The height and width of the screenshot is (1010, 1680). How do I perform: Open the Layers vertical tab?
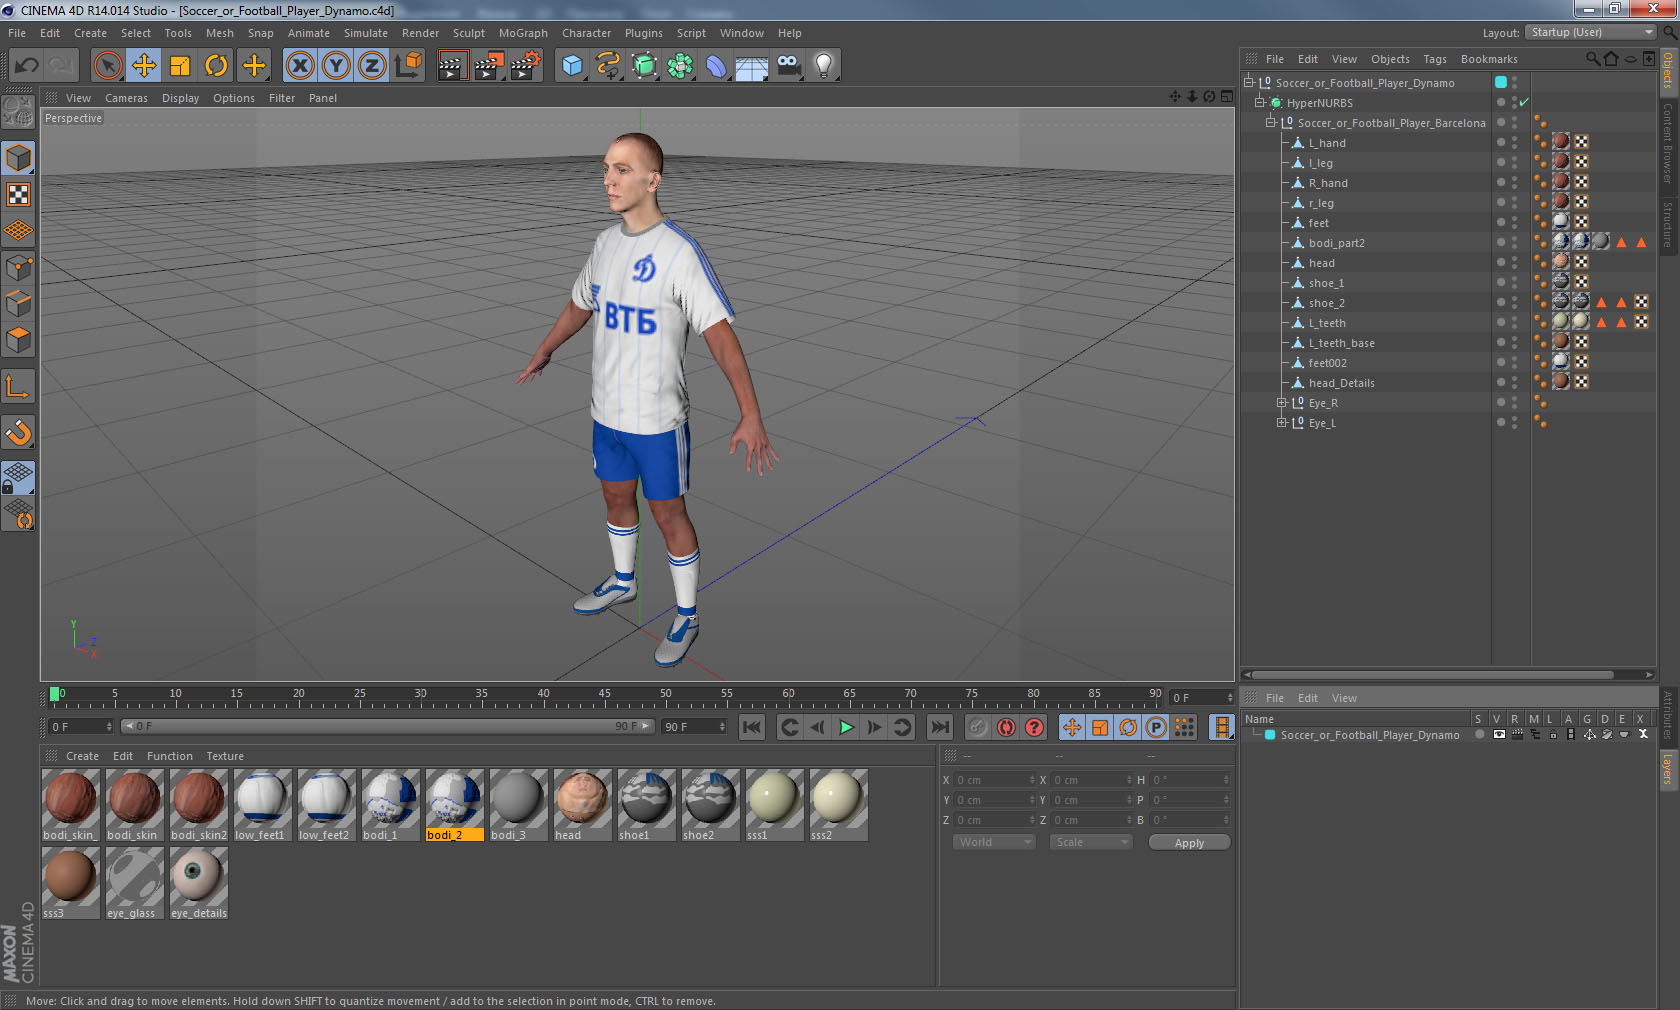click(x=1668, y=770)
